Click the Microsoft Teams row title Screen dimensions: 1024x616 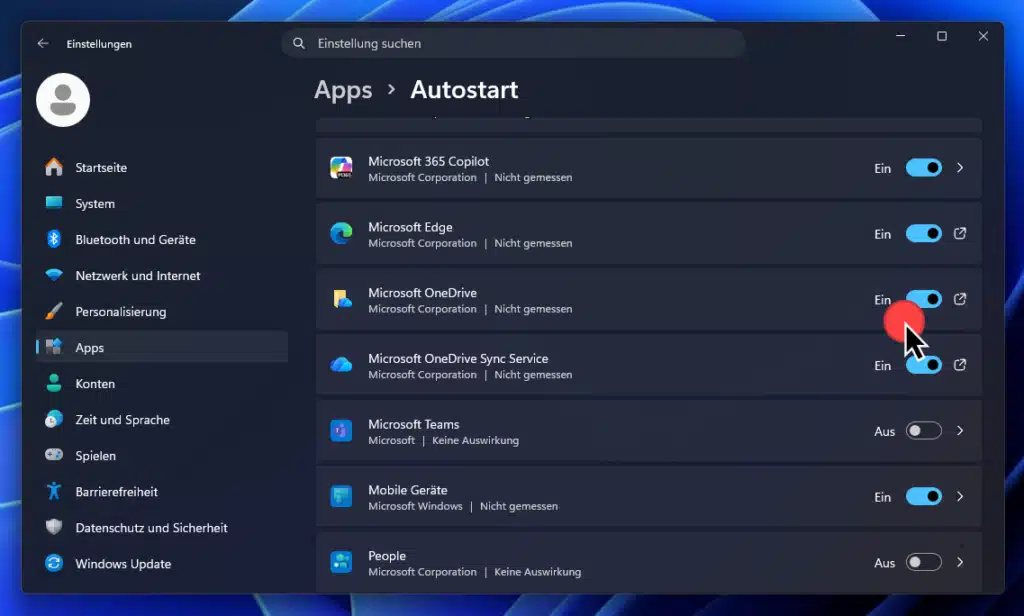[413, 424]
